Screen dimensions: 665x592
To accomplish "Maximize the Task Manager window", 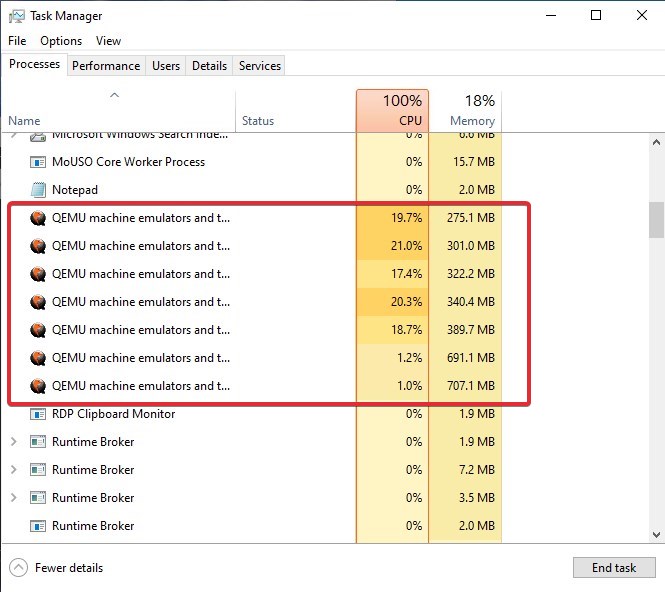I will tap(596, 16).
